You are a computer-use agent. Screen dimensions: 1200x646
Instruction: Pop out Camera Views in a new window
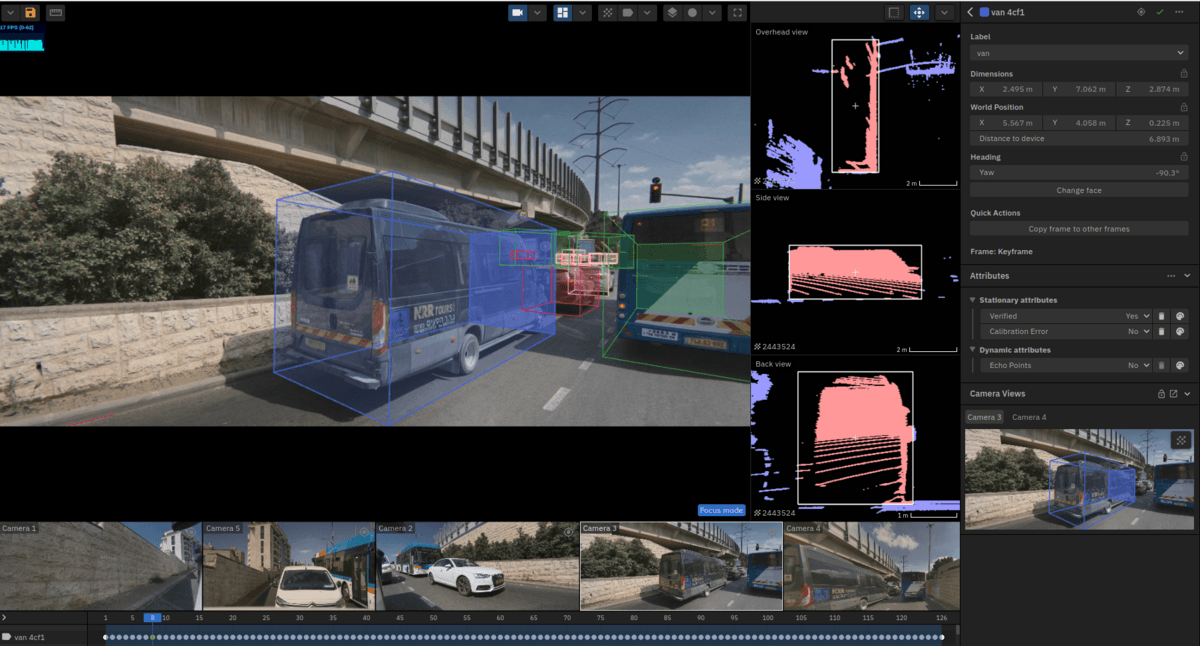coord(1173,394)
